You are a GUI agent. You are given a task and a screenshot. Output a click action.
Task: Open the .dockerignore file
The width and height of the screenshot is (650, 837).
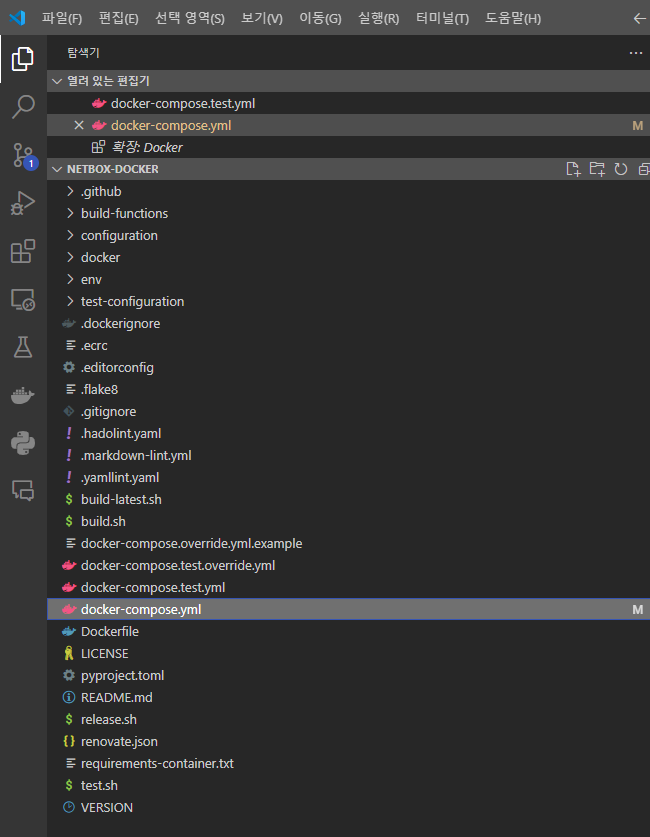(348, 323)
